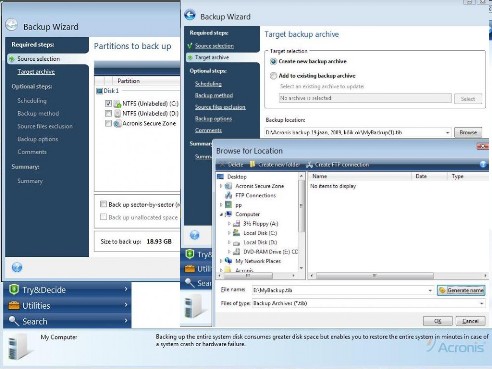Collapse the Computer node in location tree
The width and height of the screenshot is (492, 369).
221,214
